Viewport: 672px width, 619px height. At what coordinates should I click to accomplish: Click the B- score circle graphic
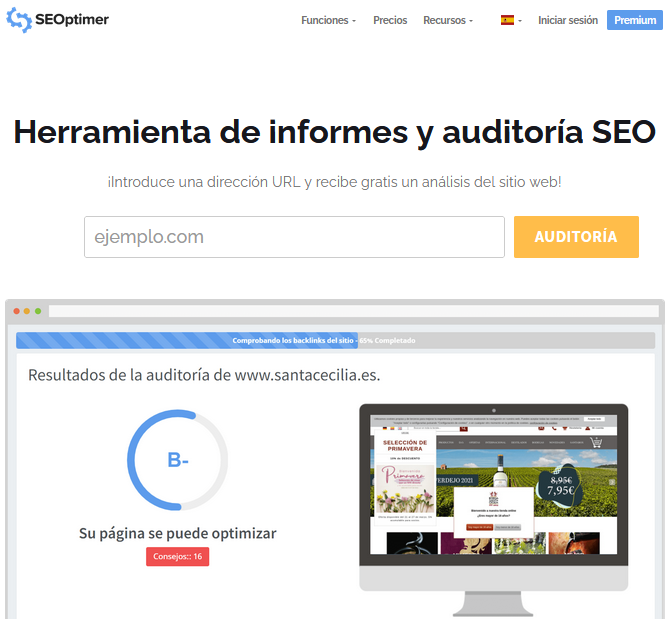(177, 460)
